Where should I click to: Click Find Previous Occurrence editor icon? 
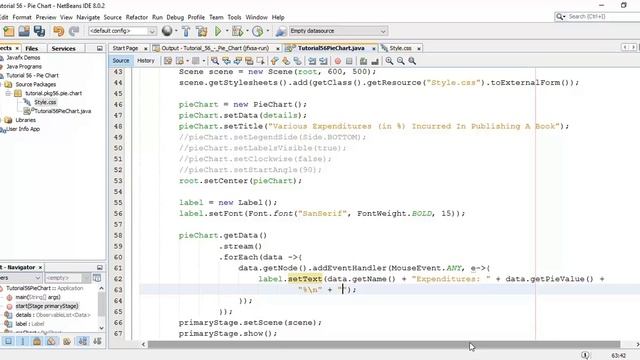[x=226, y=61]
